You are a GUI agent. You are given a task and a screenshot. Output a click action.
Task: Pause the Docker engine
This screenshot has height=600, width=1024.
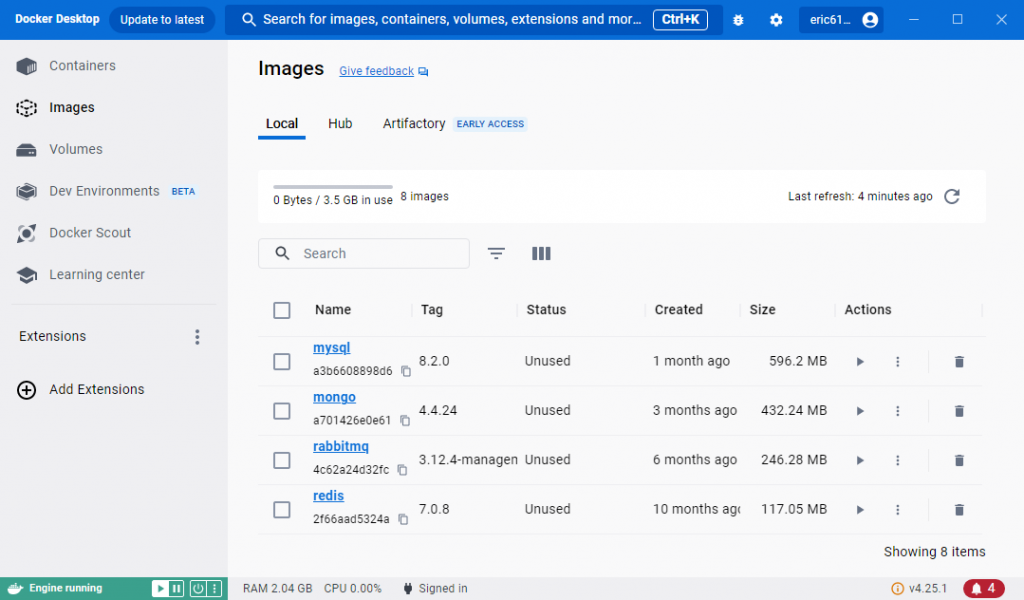click(176, 588)
